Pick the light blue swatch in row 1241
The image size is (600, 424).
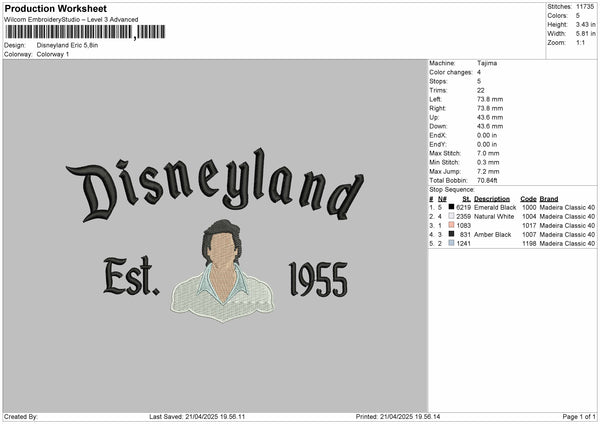point(452,243)
